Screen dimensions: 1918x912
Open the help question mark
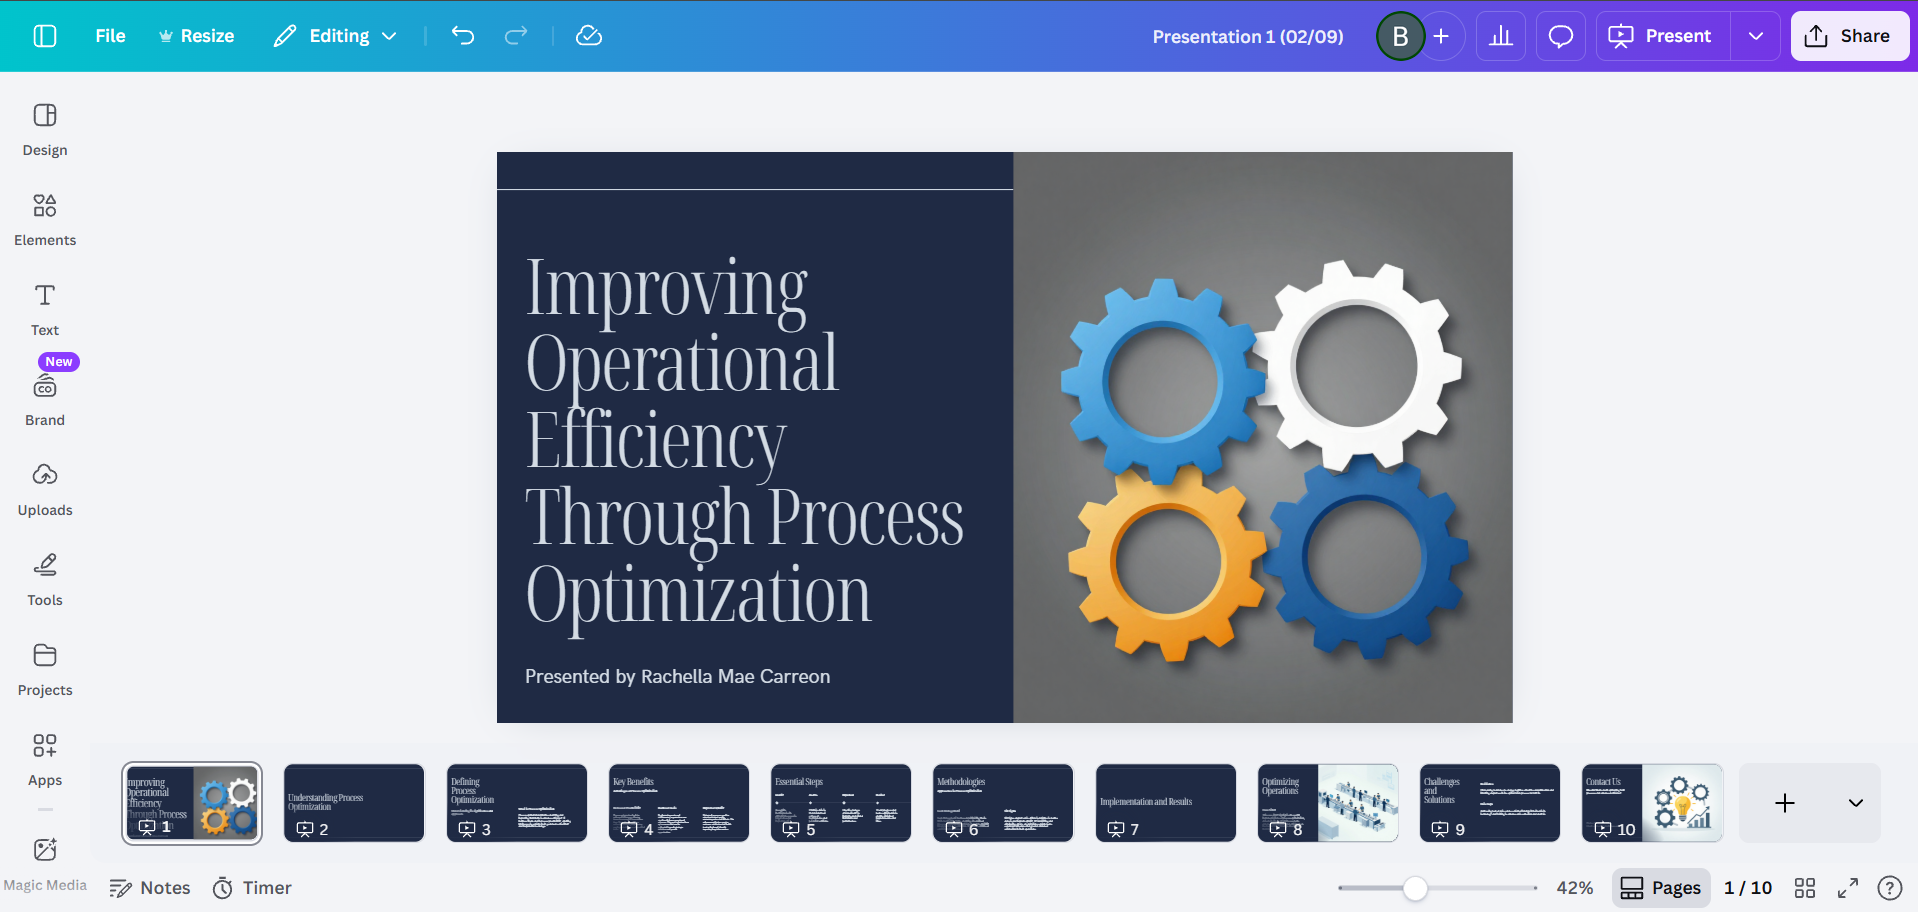point(1890,888)
